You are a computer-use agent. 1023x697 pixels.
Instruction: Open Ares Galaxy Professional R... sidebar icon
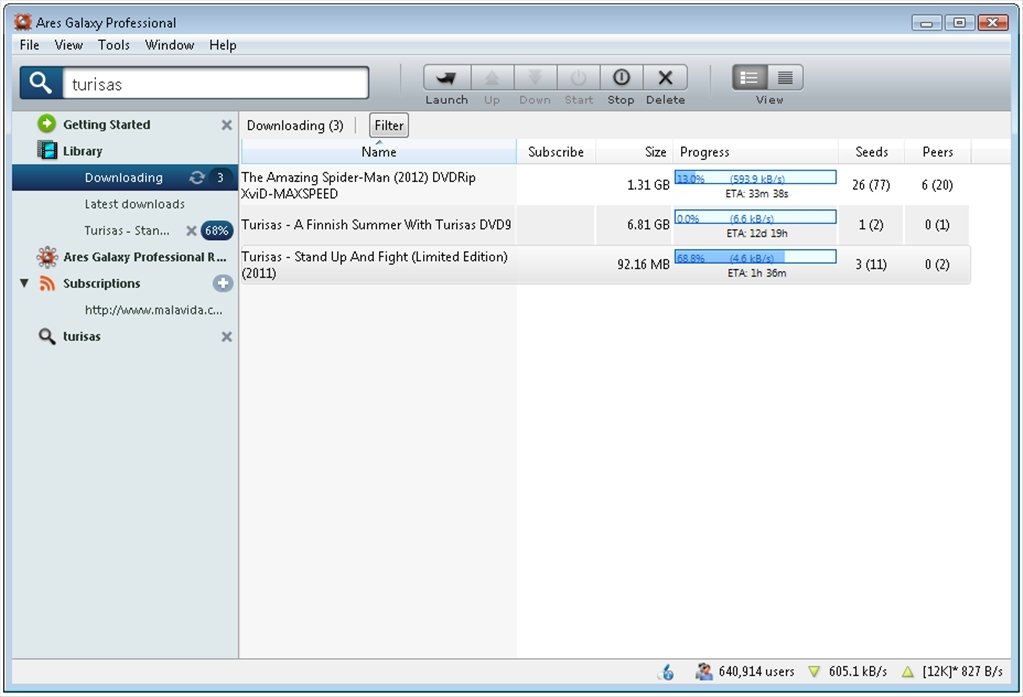tap(47, 257)
